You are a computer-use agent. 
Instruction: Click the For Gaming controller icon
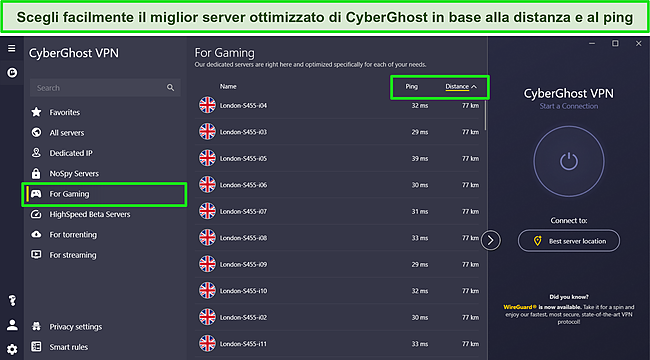pyautogui.click(x=36, y=194)
